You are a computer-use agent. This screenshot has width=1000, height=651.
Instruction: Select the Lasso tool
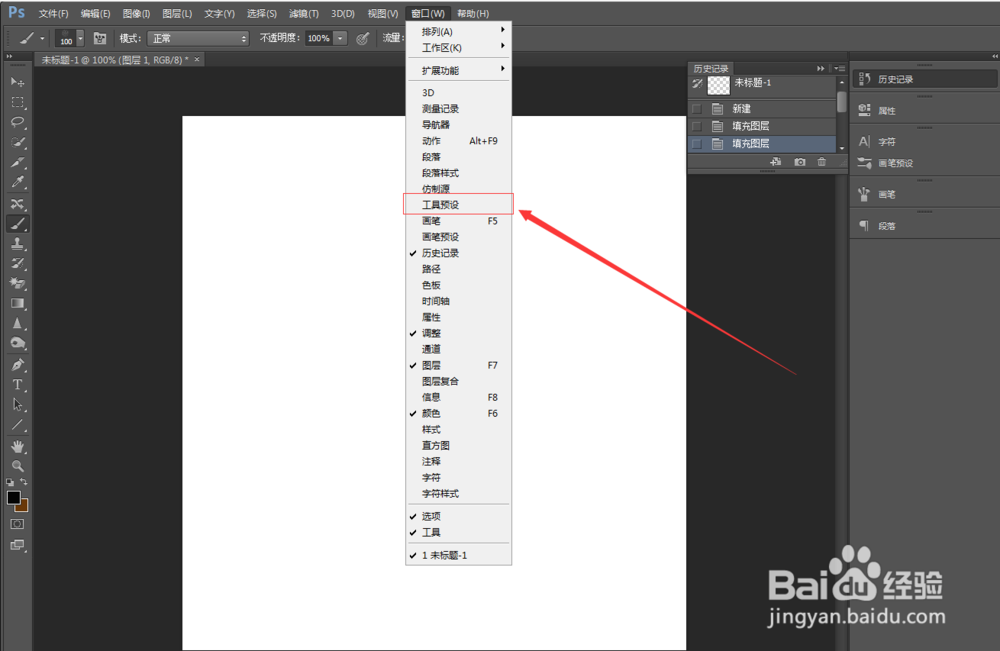coord(17,122)
